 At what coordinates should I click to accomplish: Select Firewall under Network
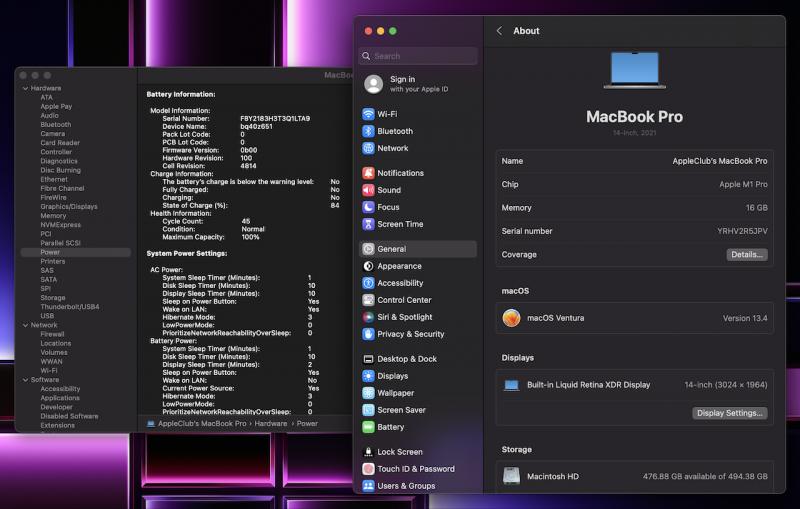pyautogui.click(x=52, y=334)
